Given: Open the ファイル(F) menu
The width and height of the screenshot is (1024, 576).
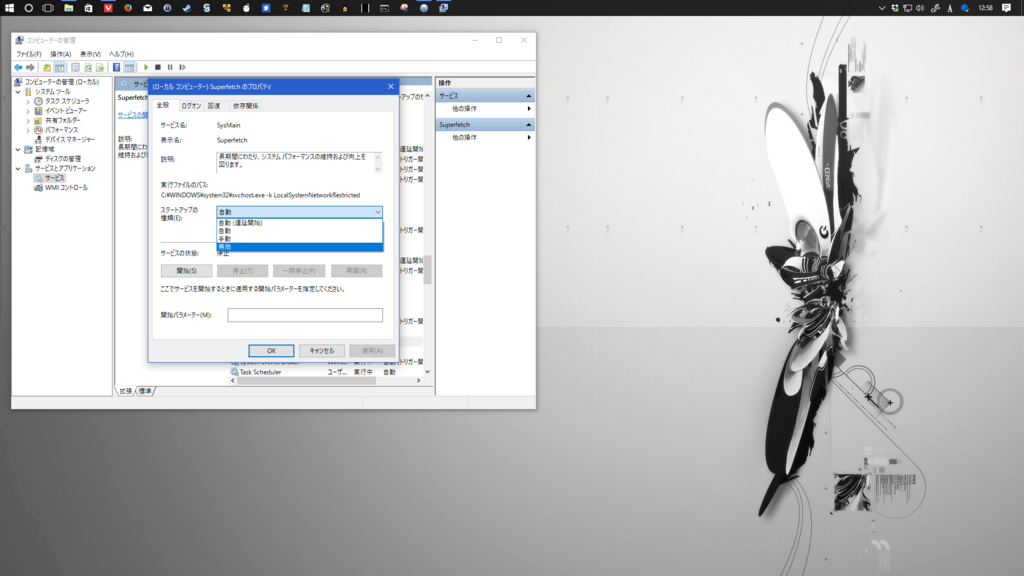Looking at the screenshot, I should (x=29, y=54).
